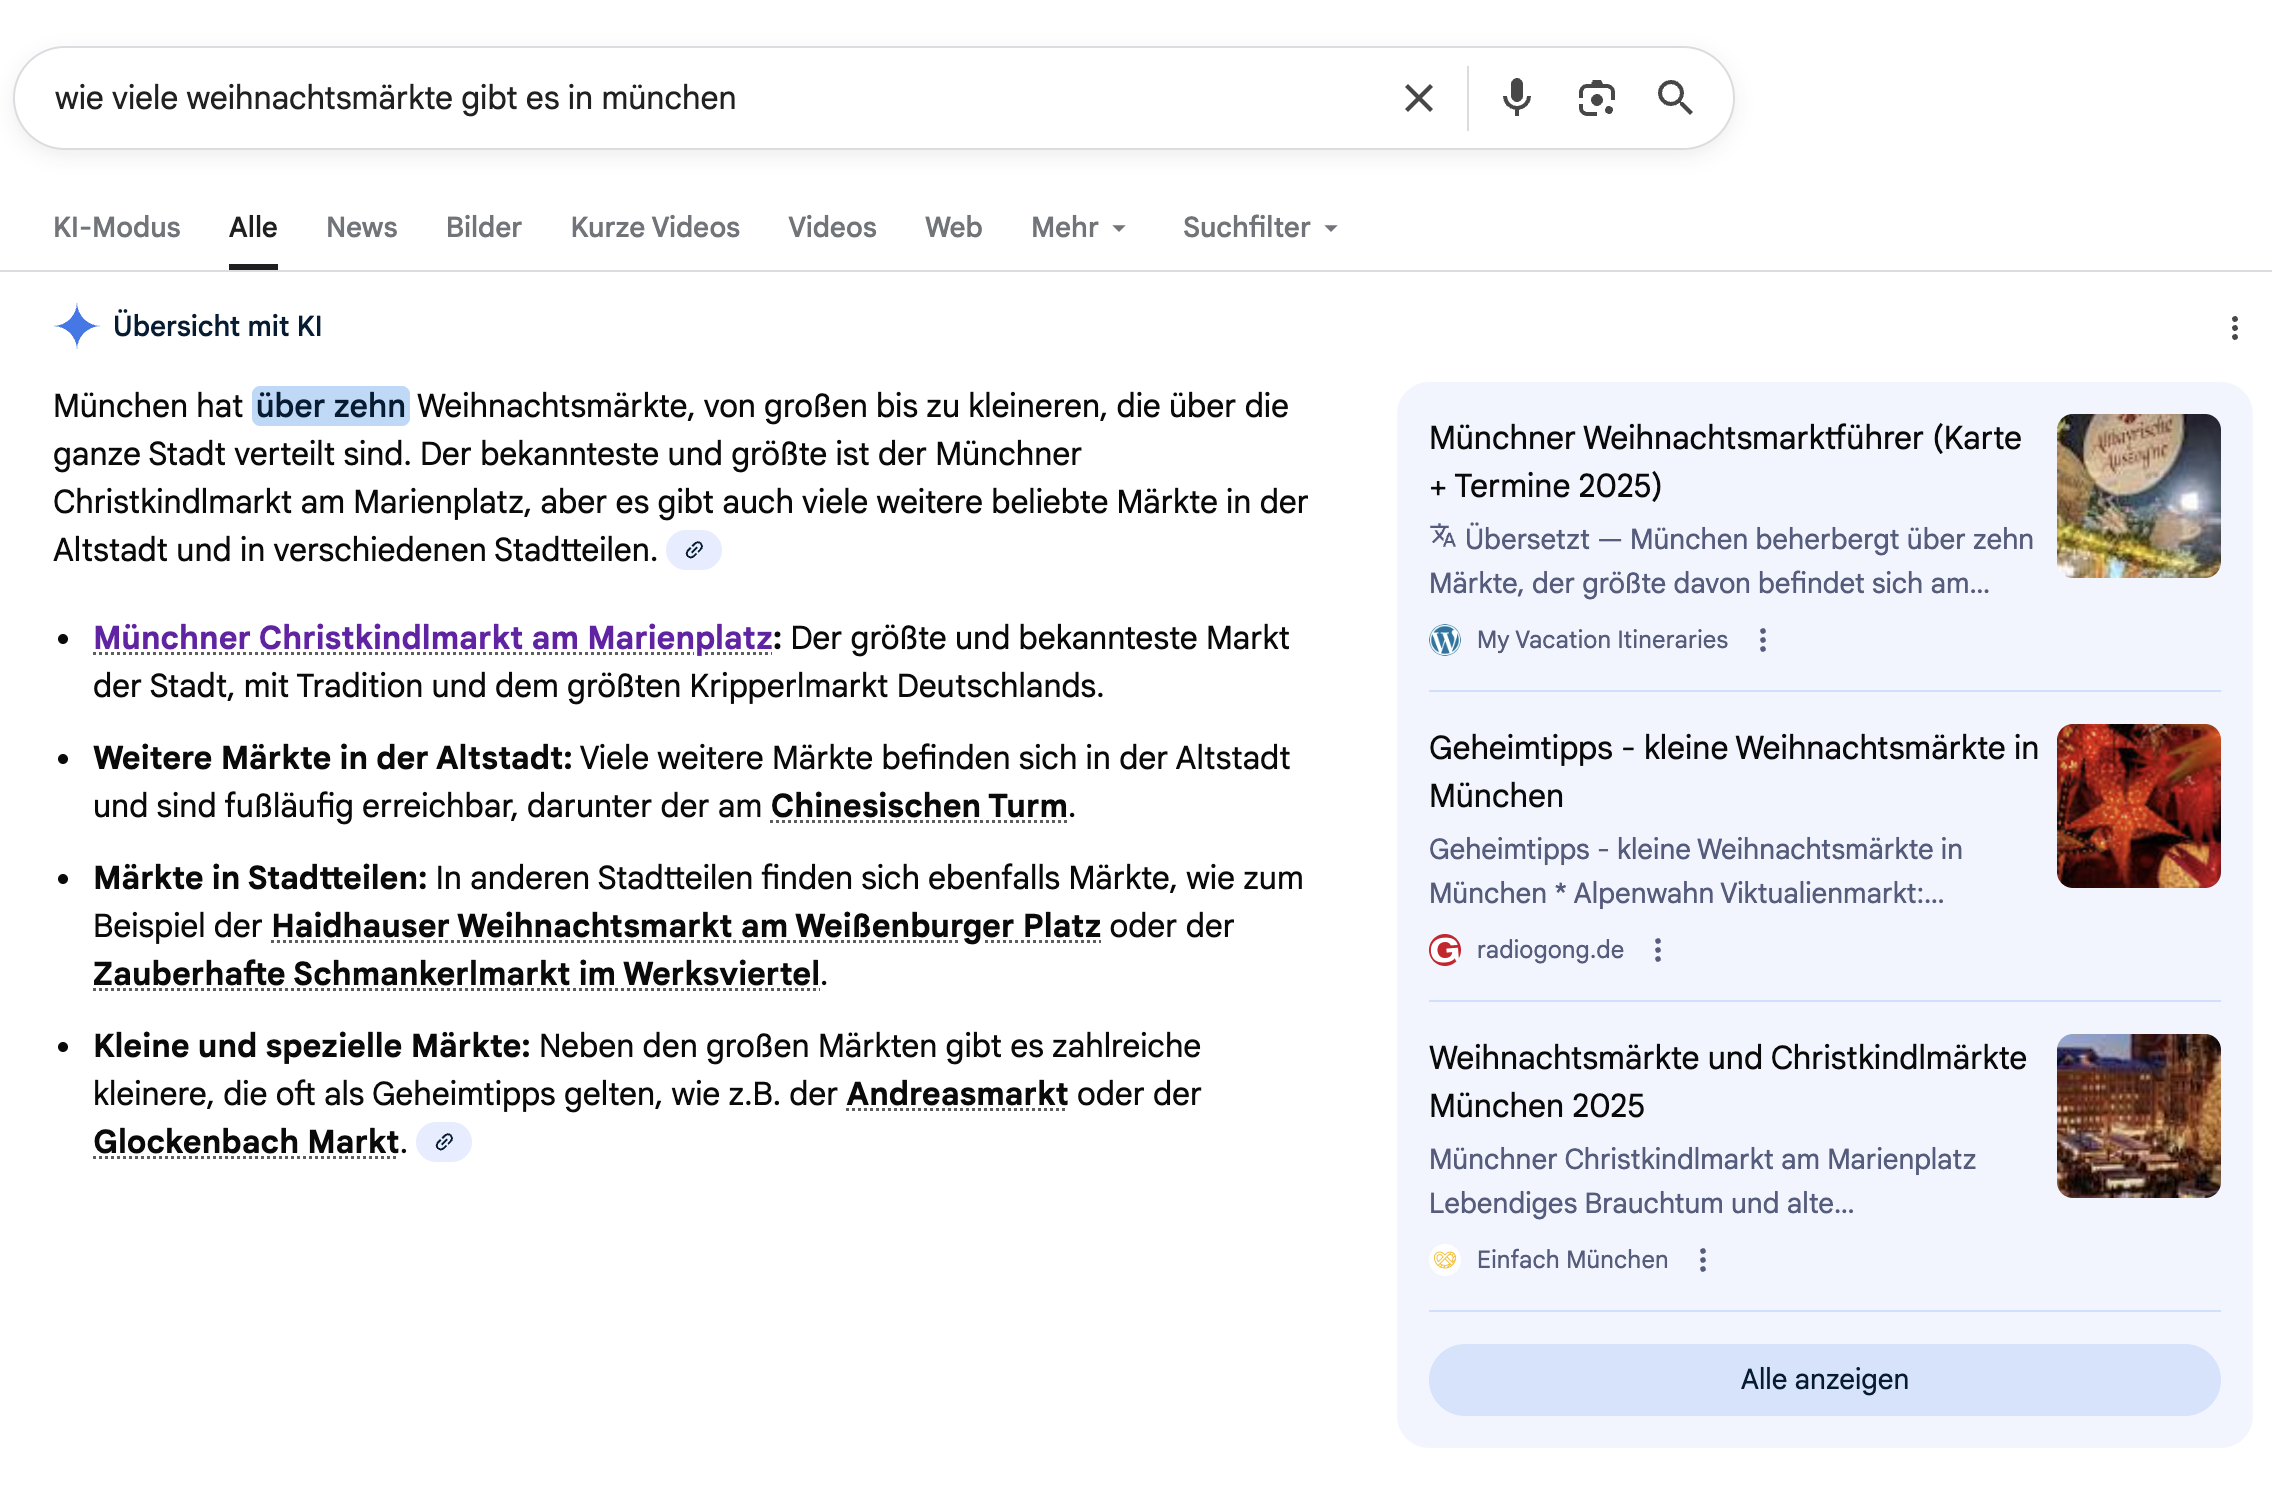This screenshot has height=1490, width=2272.
Task: Open Münchner Christkindlmarkt am Marienplatz link
Action: tap(432, 638)
